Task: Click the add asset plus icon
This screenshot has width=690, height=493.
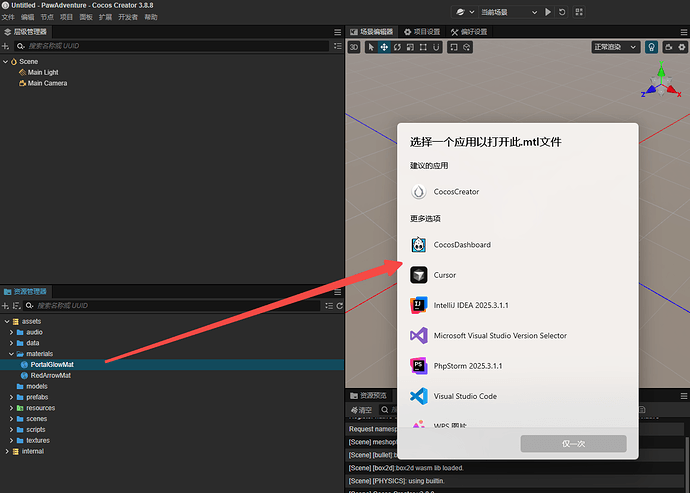Action: [x=5, y=306]
